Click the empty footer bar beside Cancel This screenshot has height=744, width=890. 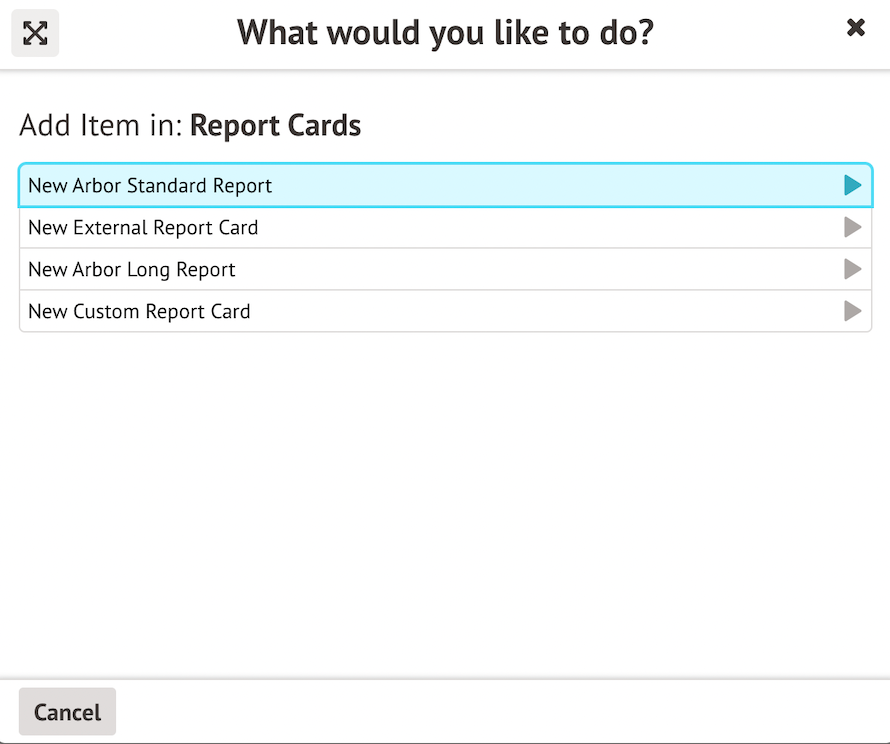[500, 712]
